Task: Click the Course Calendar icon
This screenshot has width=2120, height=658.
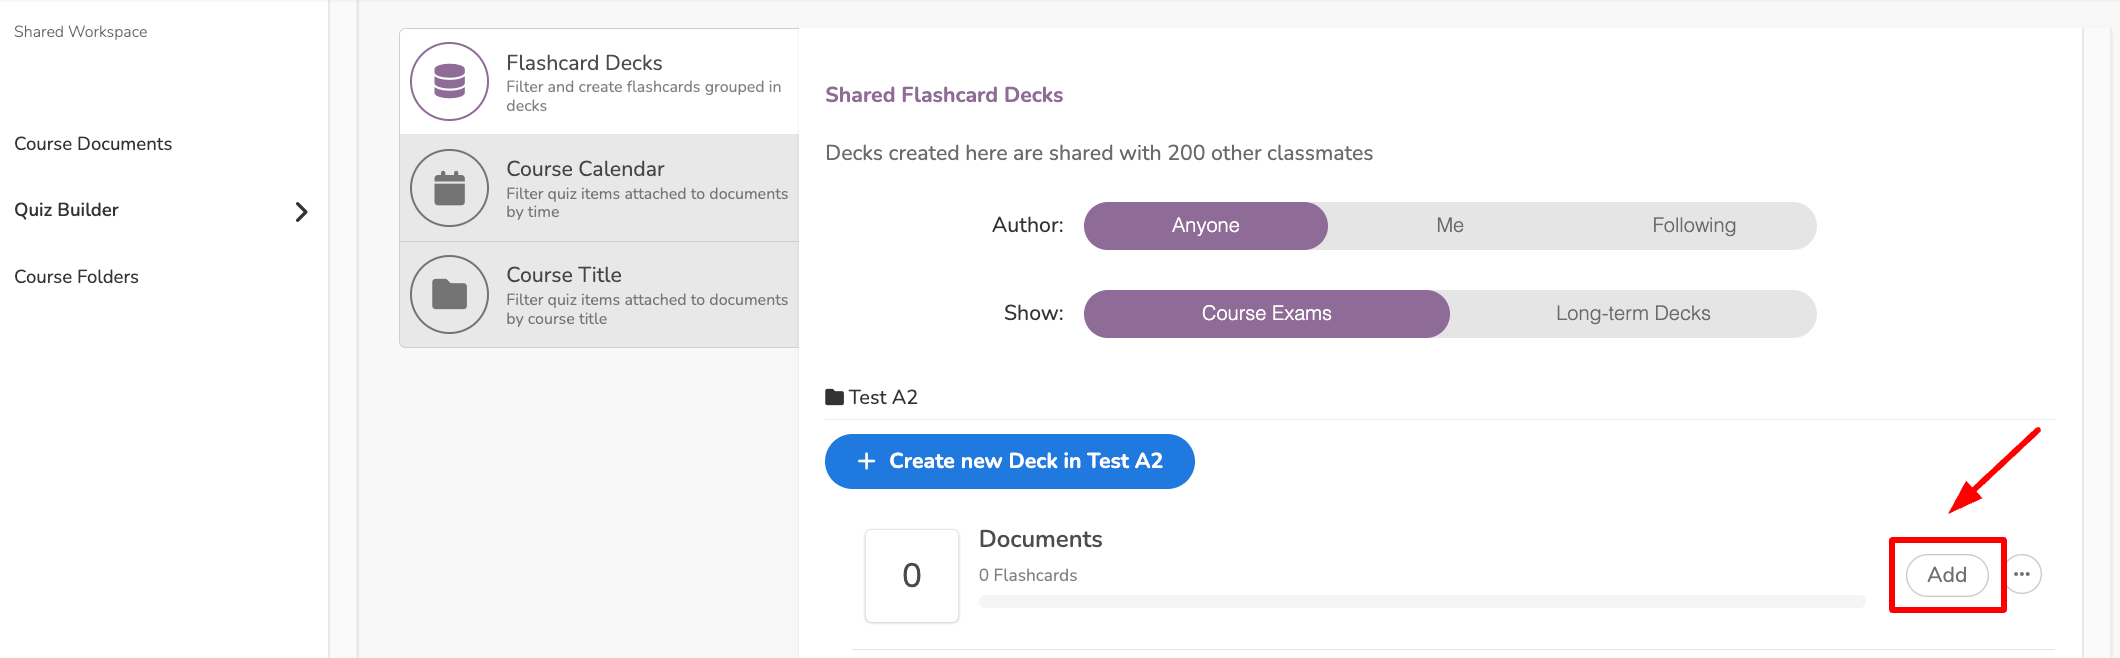Action: (449, 188)
